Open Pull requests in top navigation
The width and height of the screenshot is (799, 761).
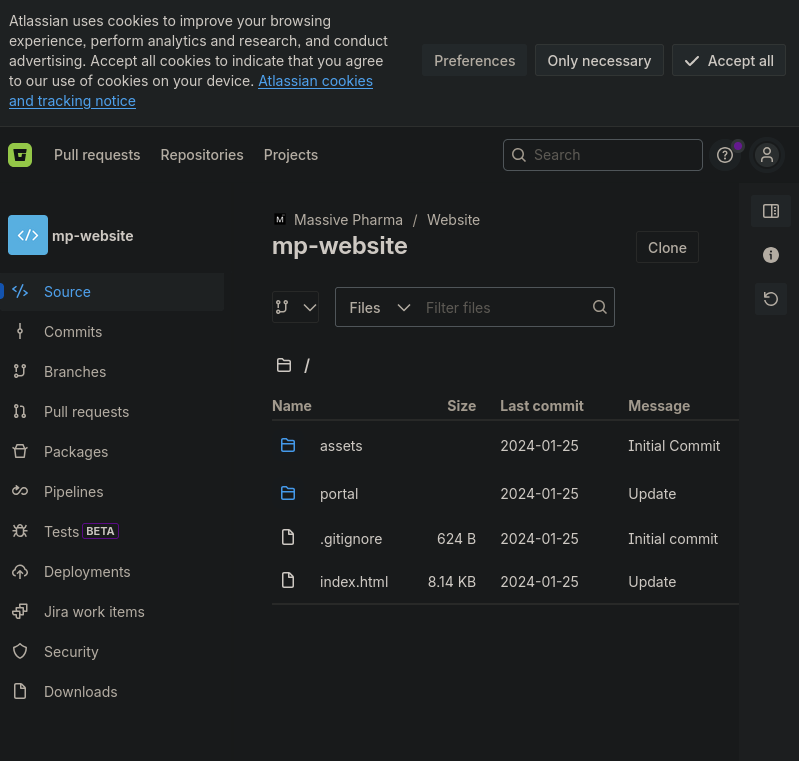pos(97,155)
